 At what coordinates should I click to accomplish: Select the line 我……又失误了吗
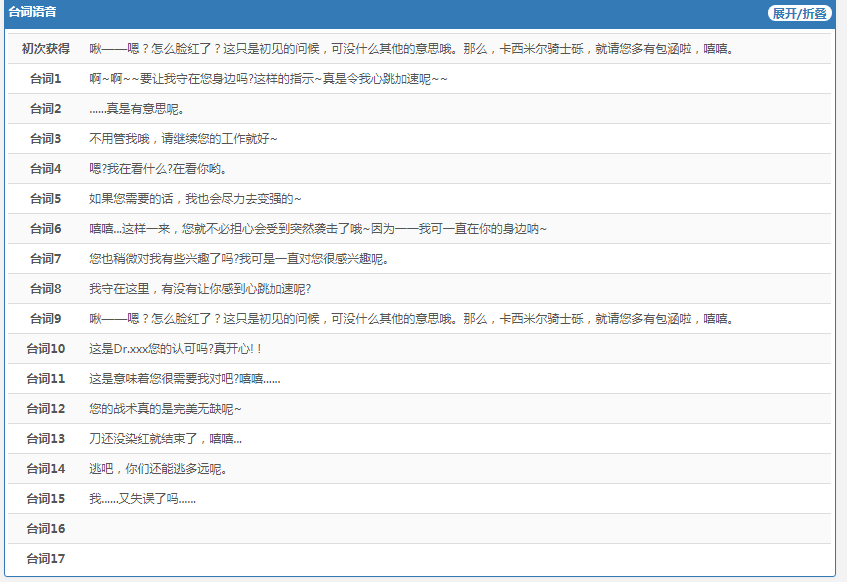coord(142,499)
